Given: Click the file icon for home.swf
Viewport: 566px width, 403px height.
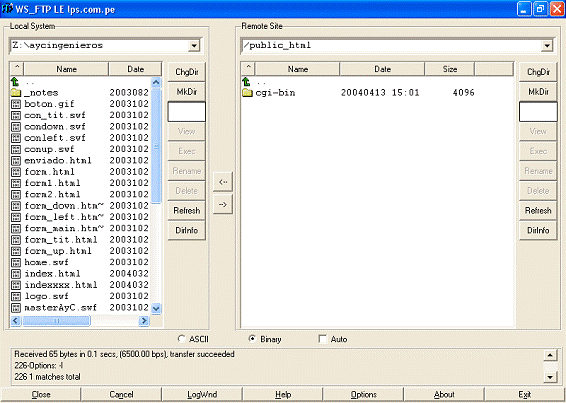Looking at the screenshot, I should (x=16, y=263).
